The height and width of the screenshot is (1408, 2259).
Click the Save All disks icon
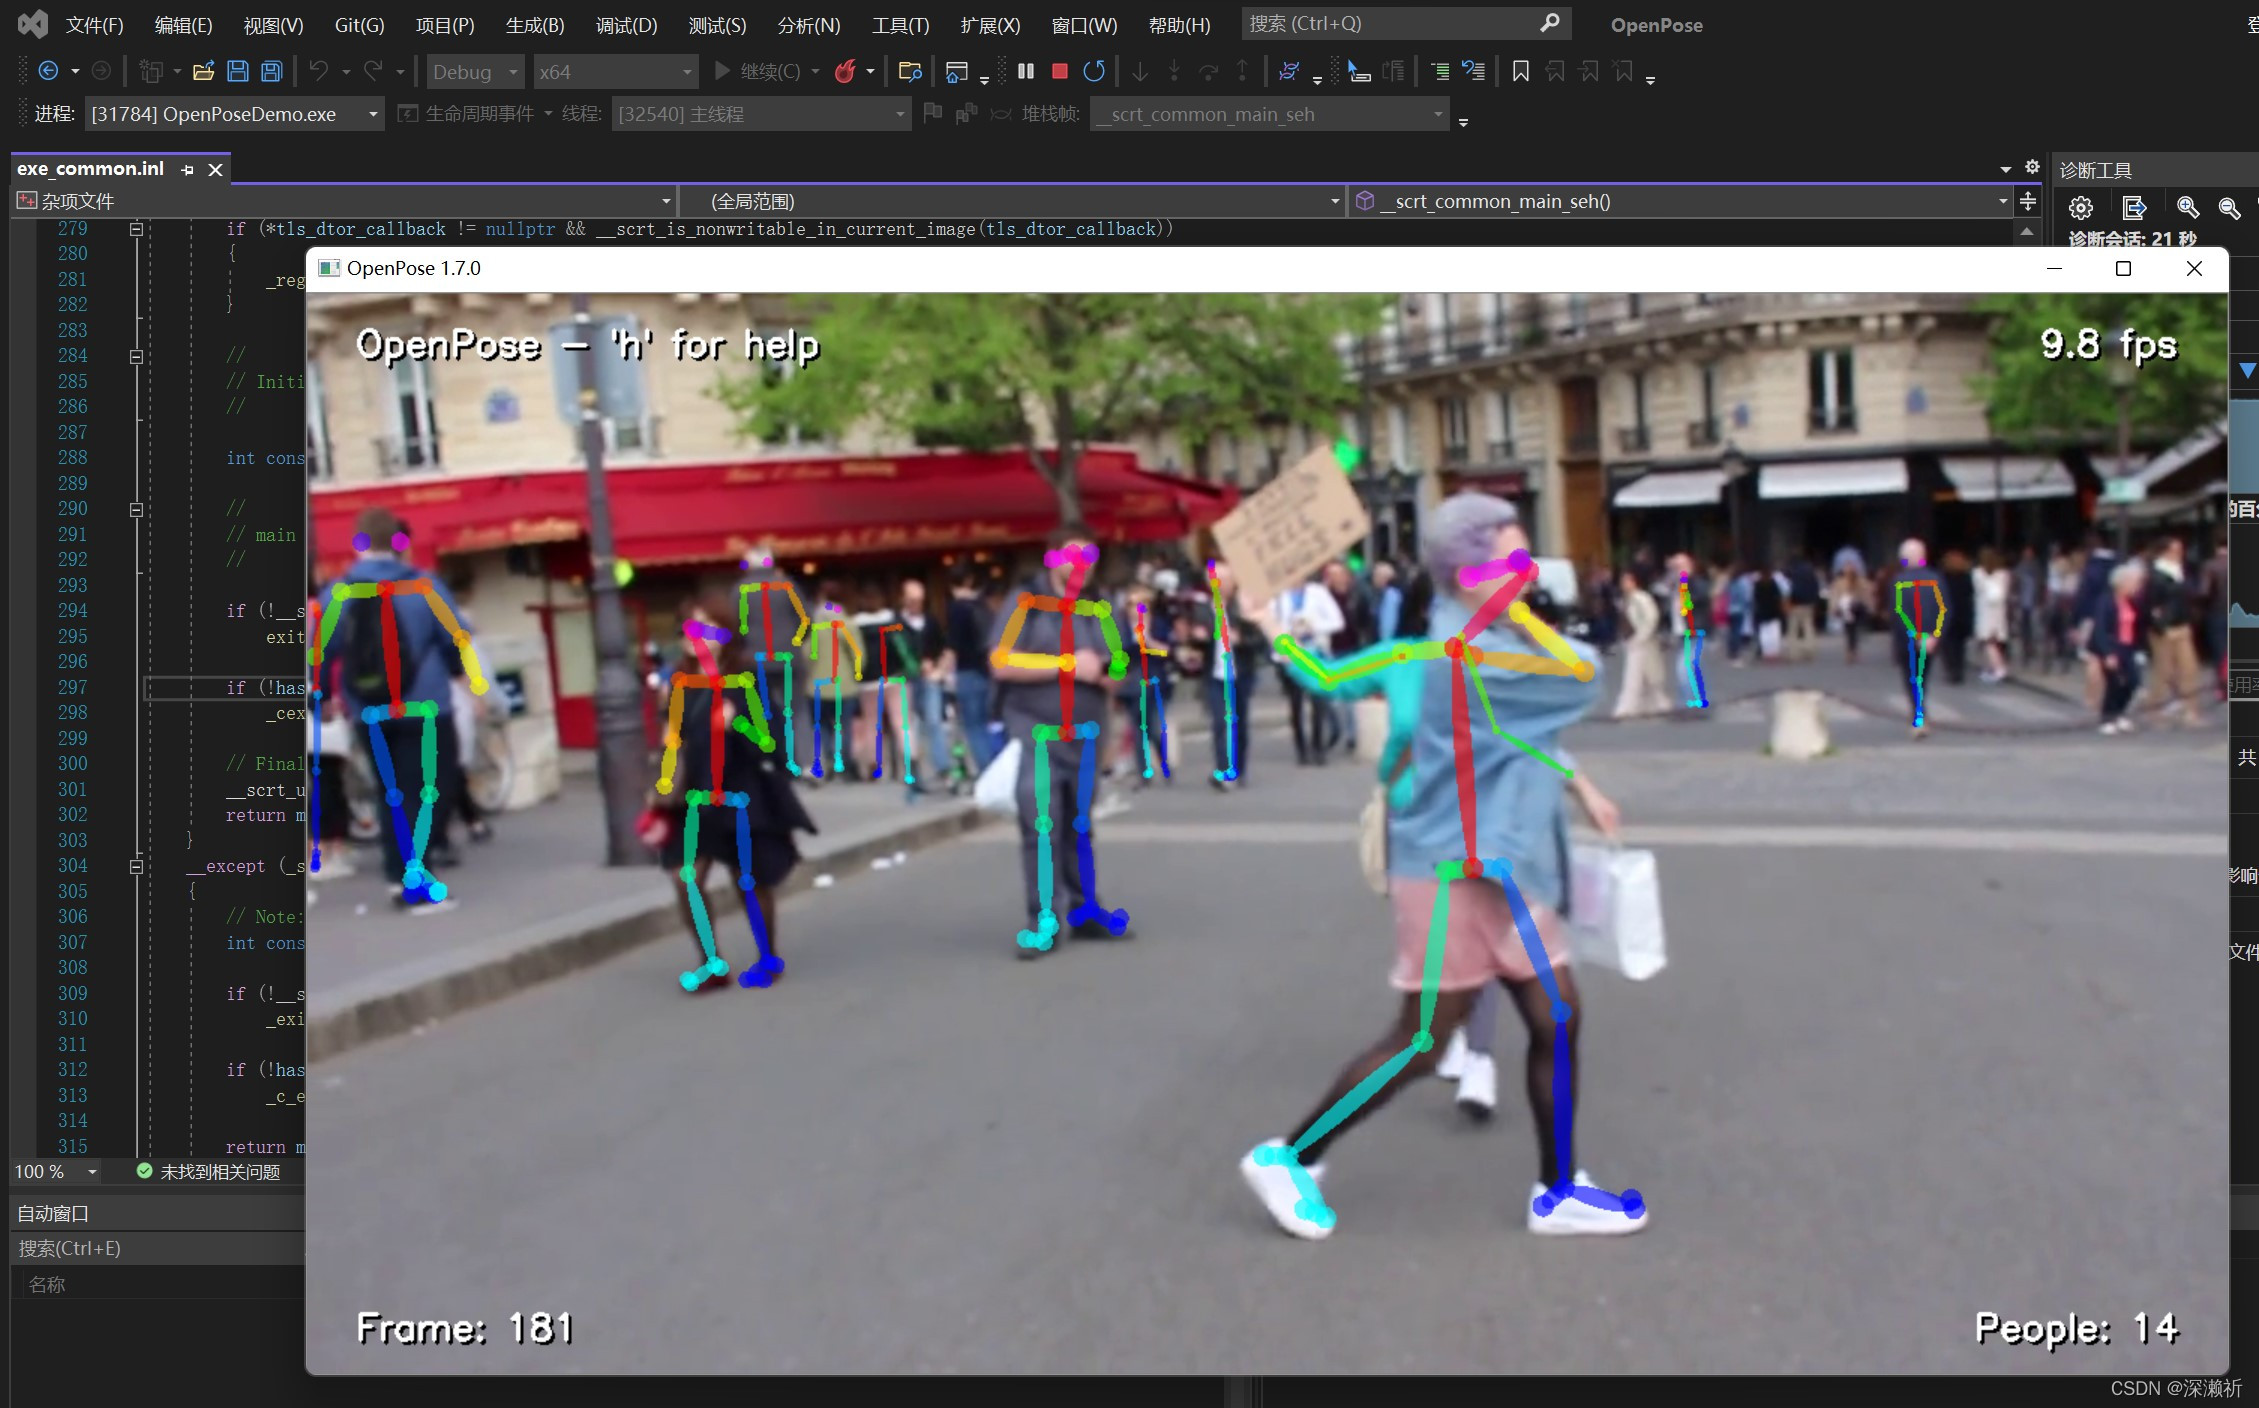(271, 71)
